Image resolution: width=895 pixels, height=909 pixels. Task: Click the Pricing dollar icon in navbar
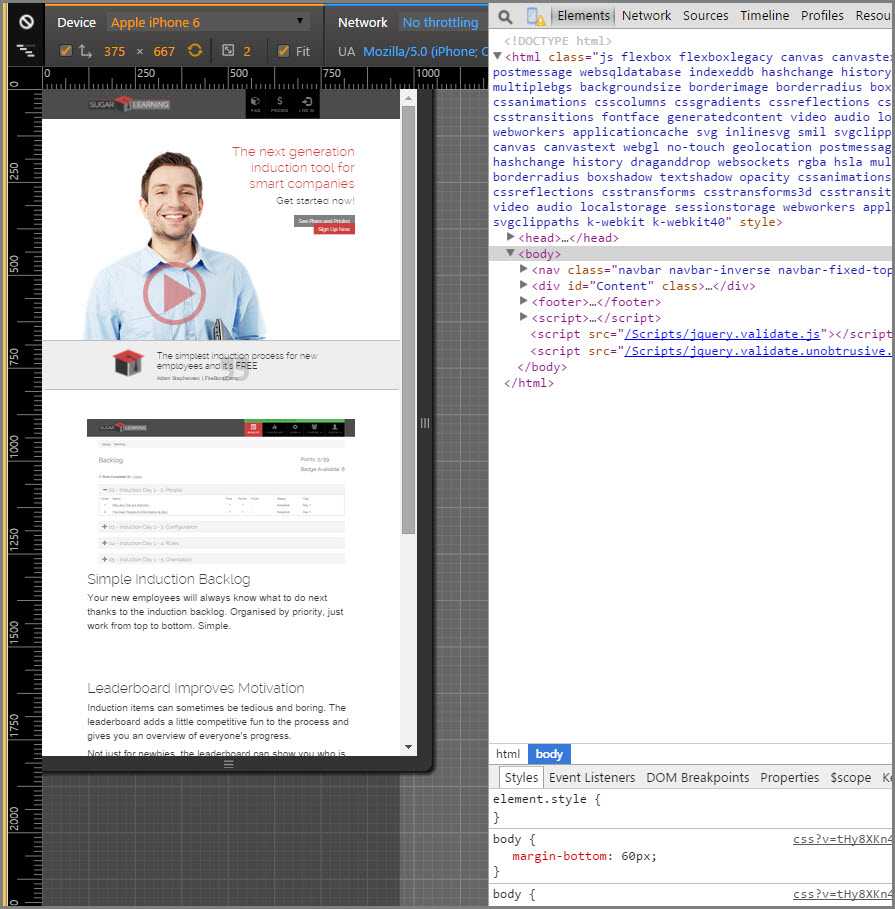tap(280, 104)
